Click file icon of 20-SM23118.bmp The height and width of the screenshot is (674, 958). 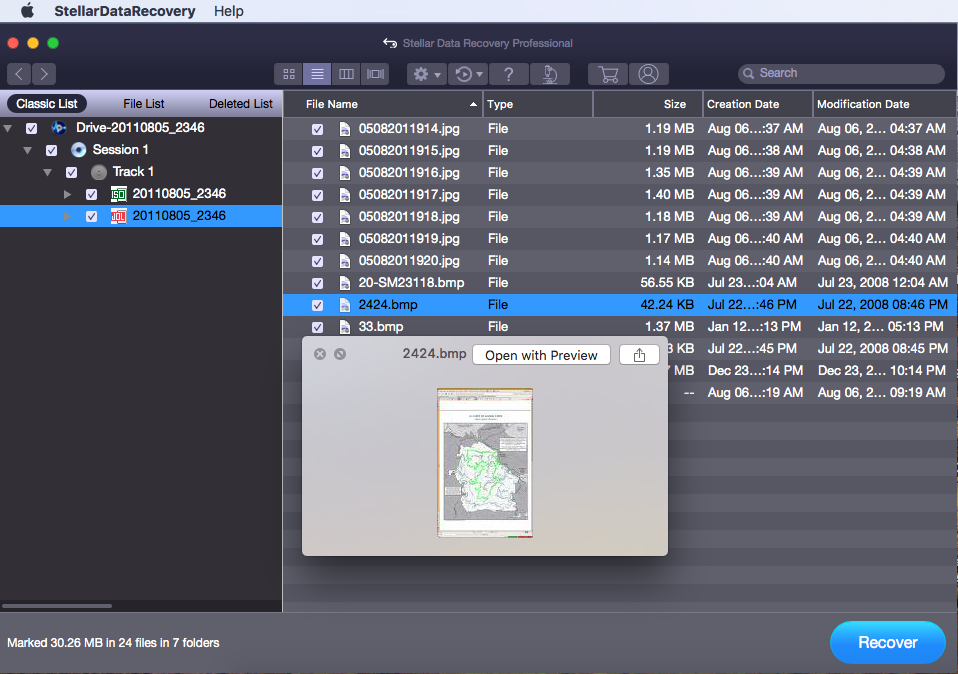click(345, 283)
